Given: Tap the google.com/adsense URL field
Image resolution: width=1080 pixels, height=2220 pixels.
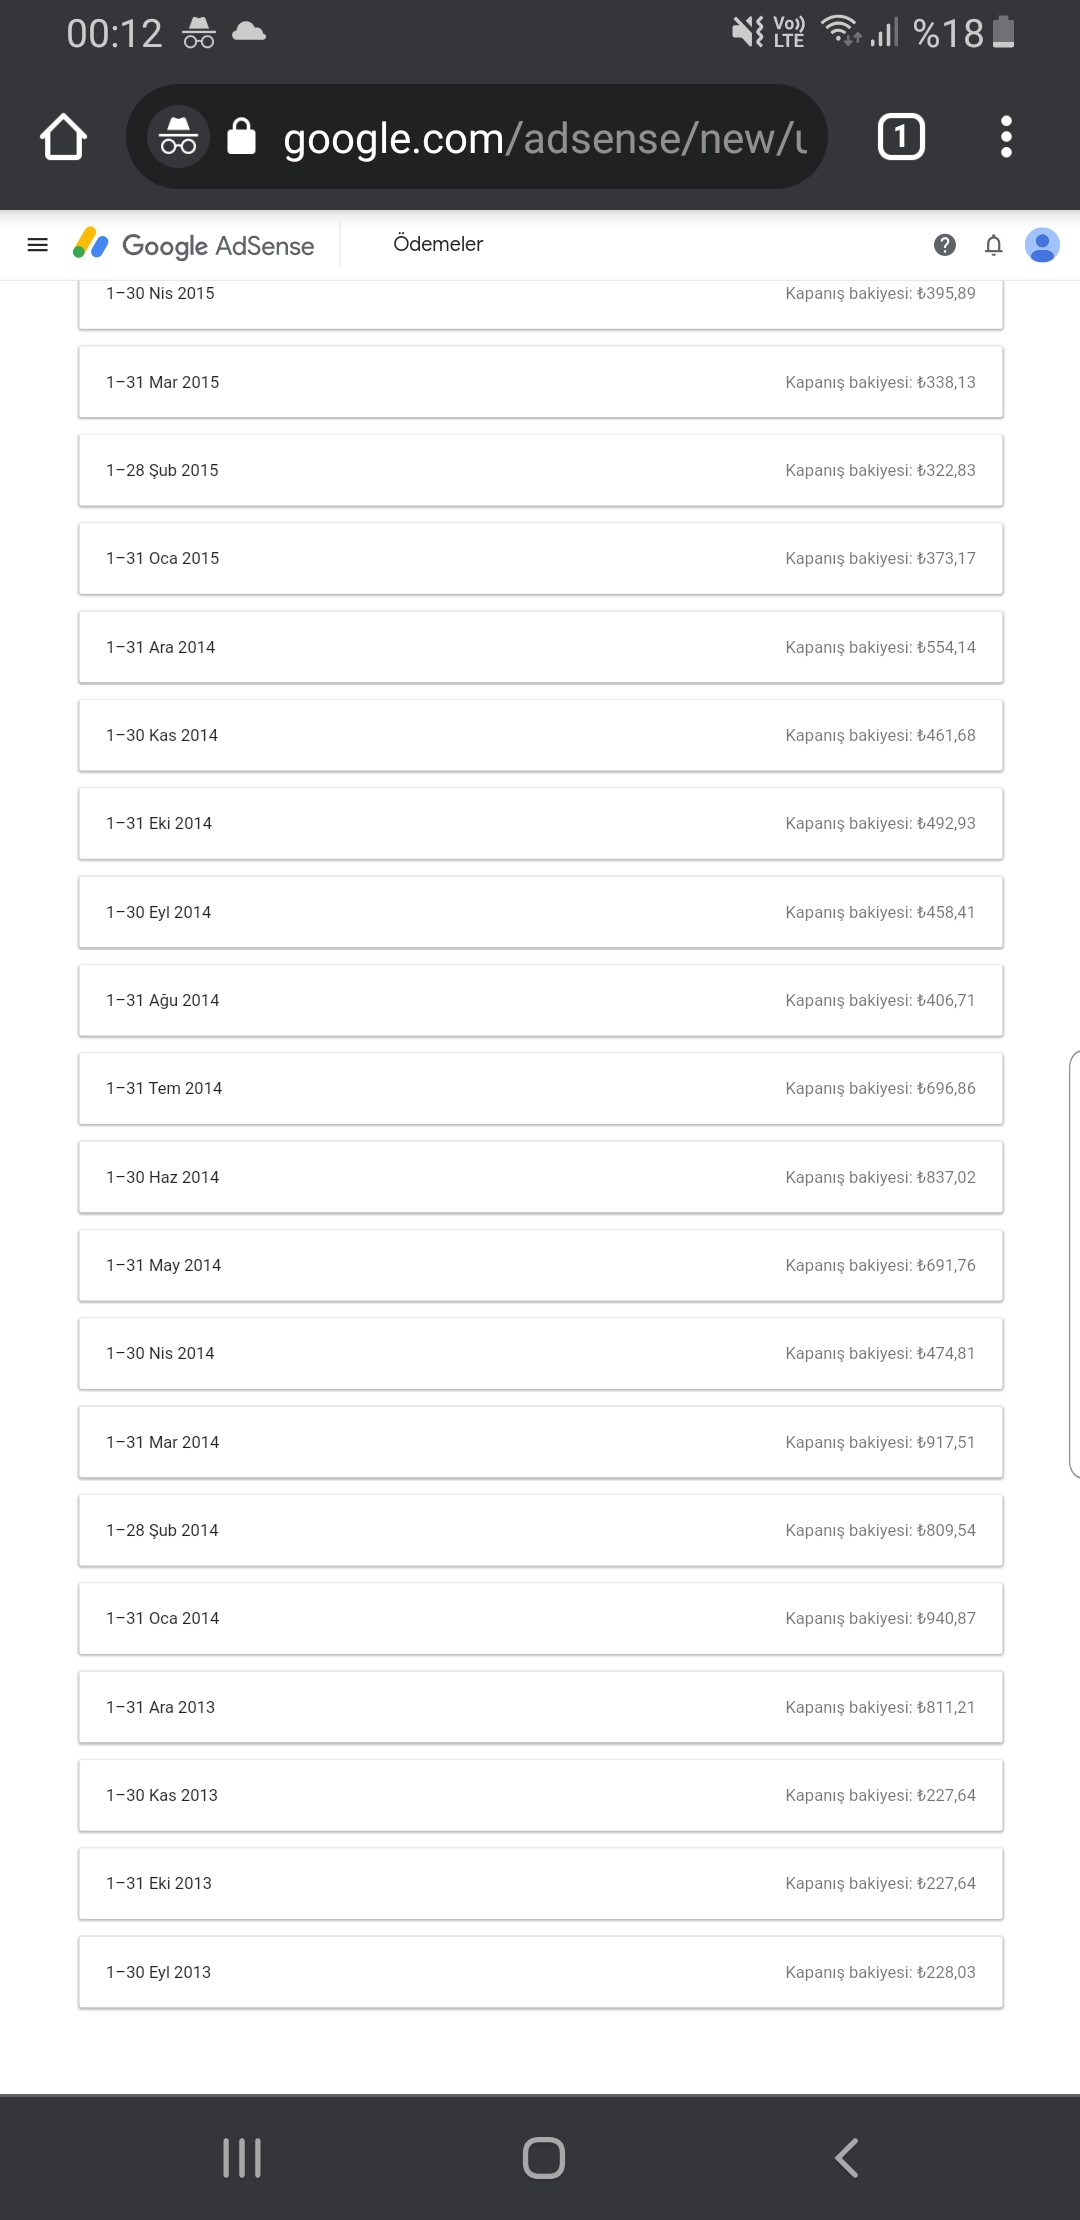Looking at the screenshot, I should 545,138.
